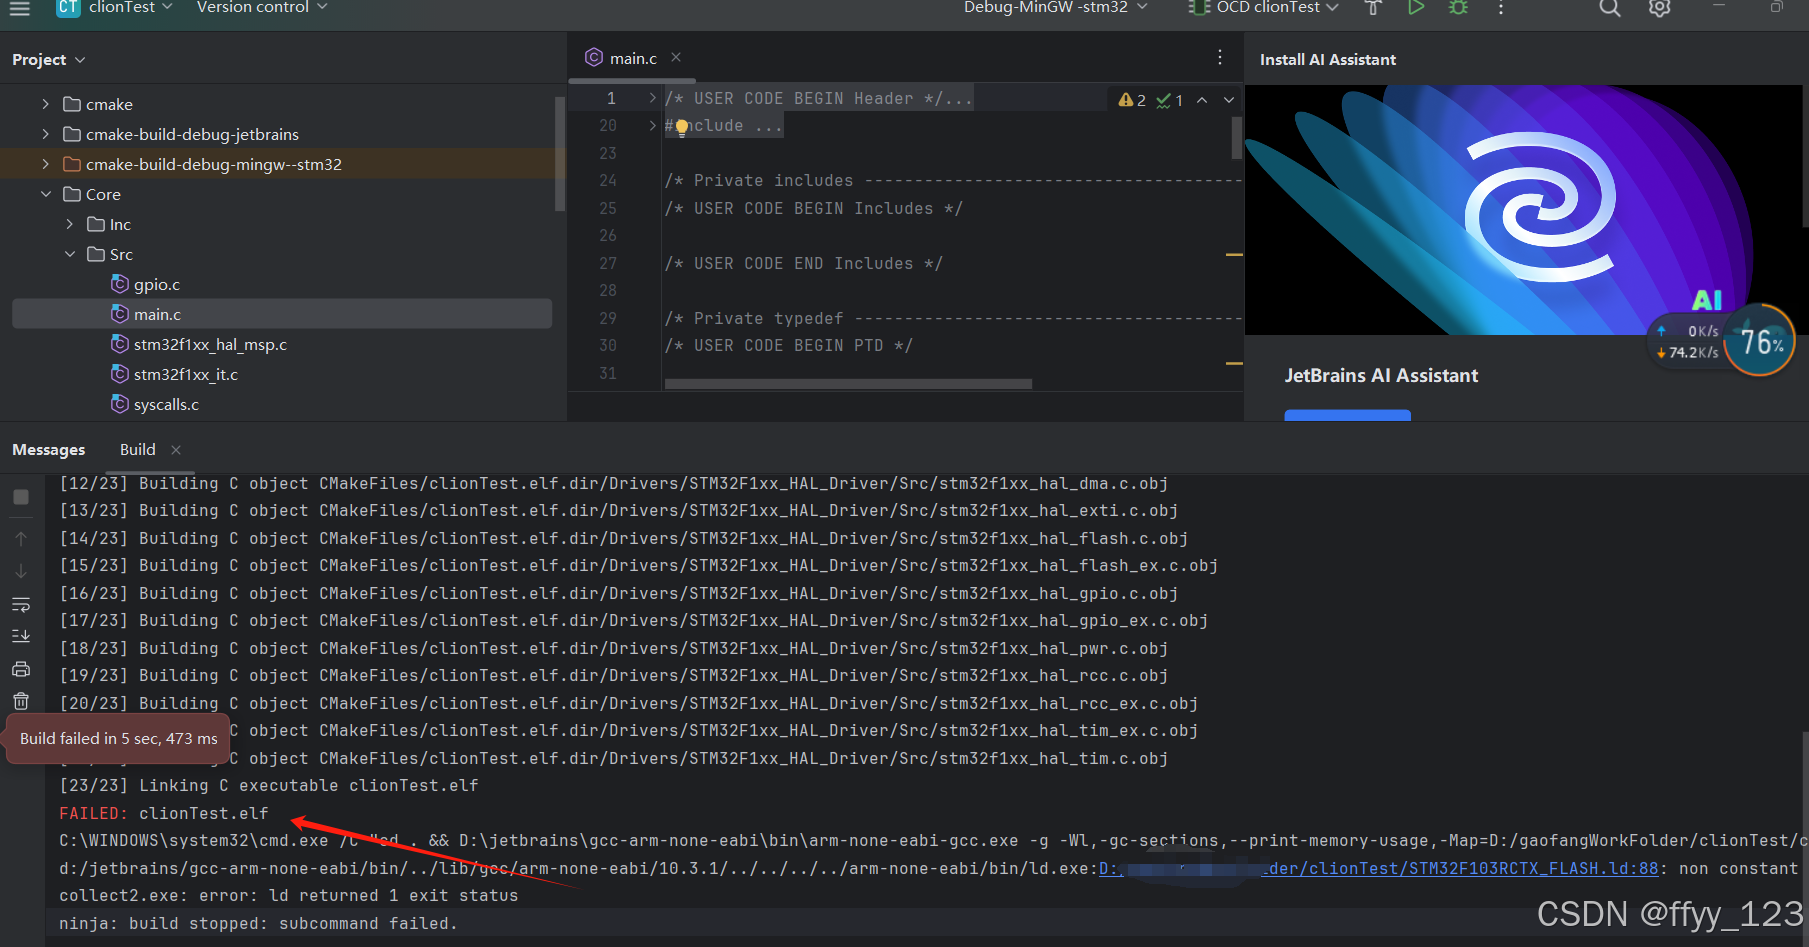Open IDE Settings via the gear icon
The image size is (1809, 947).
coord(1659,8)
